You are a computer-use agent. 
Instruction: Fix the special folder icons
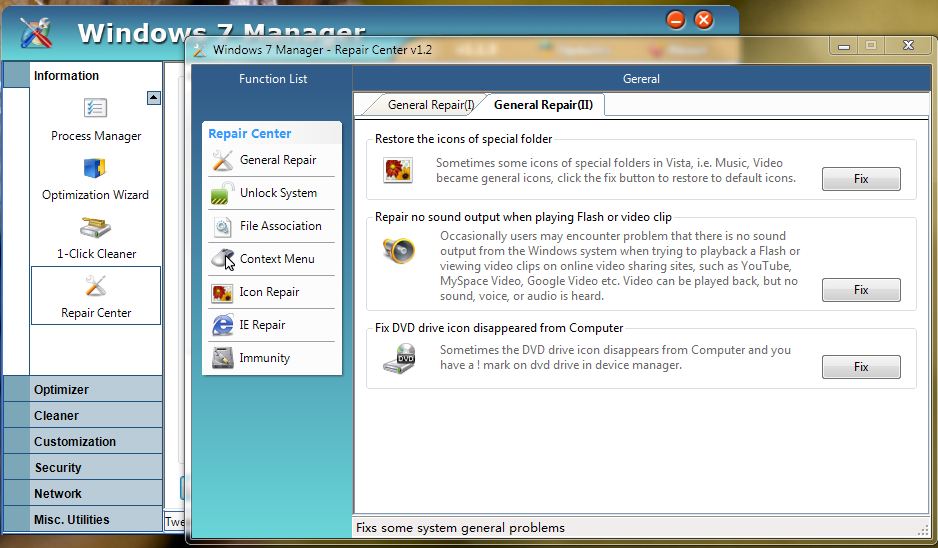tap(861, 179)
